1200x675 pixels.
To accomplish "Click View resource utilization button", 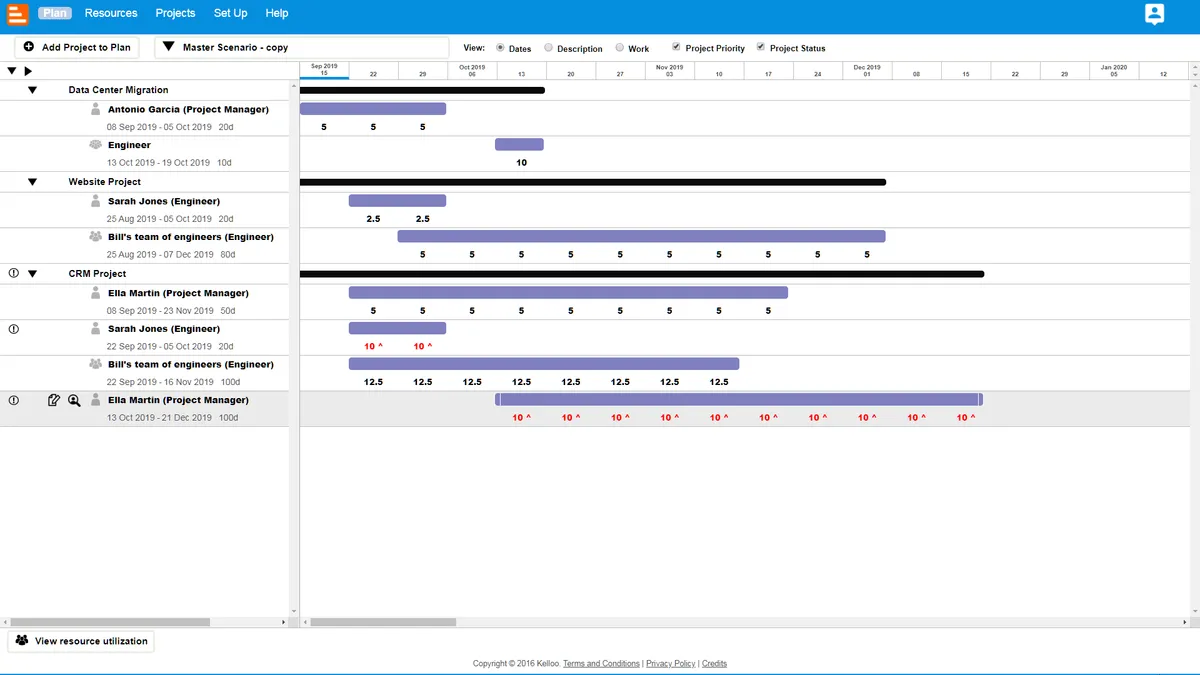I will tap(81, 641).
